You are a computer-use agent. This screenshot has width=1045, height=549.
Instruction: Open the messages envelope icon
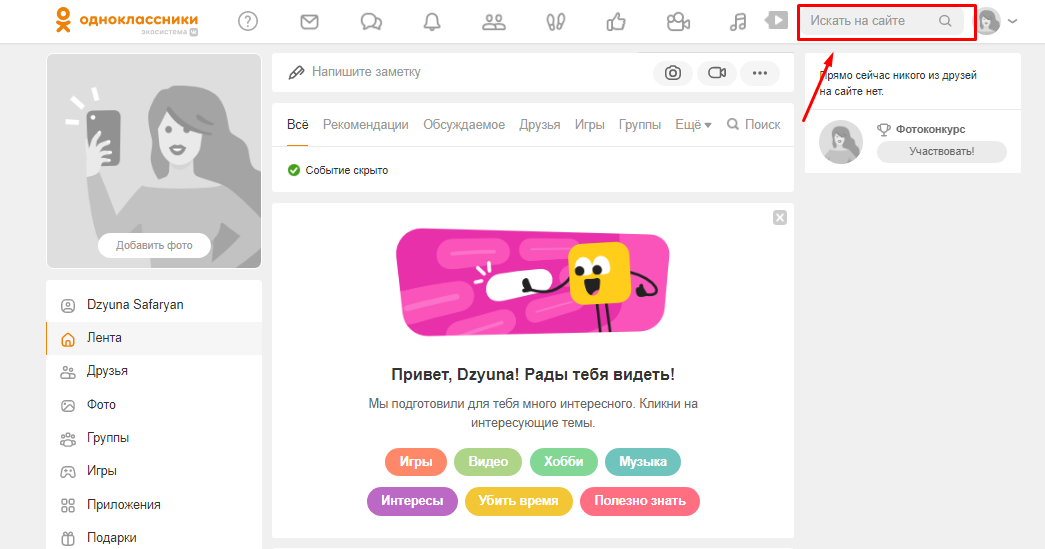[310, 21]
